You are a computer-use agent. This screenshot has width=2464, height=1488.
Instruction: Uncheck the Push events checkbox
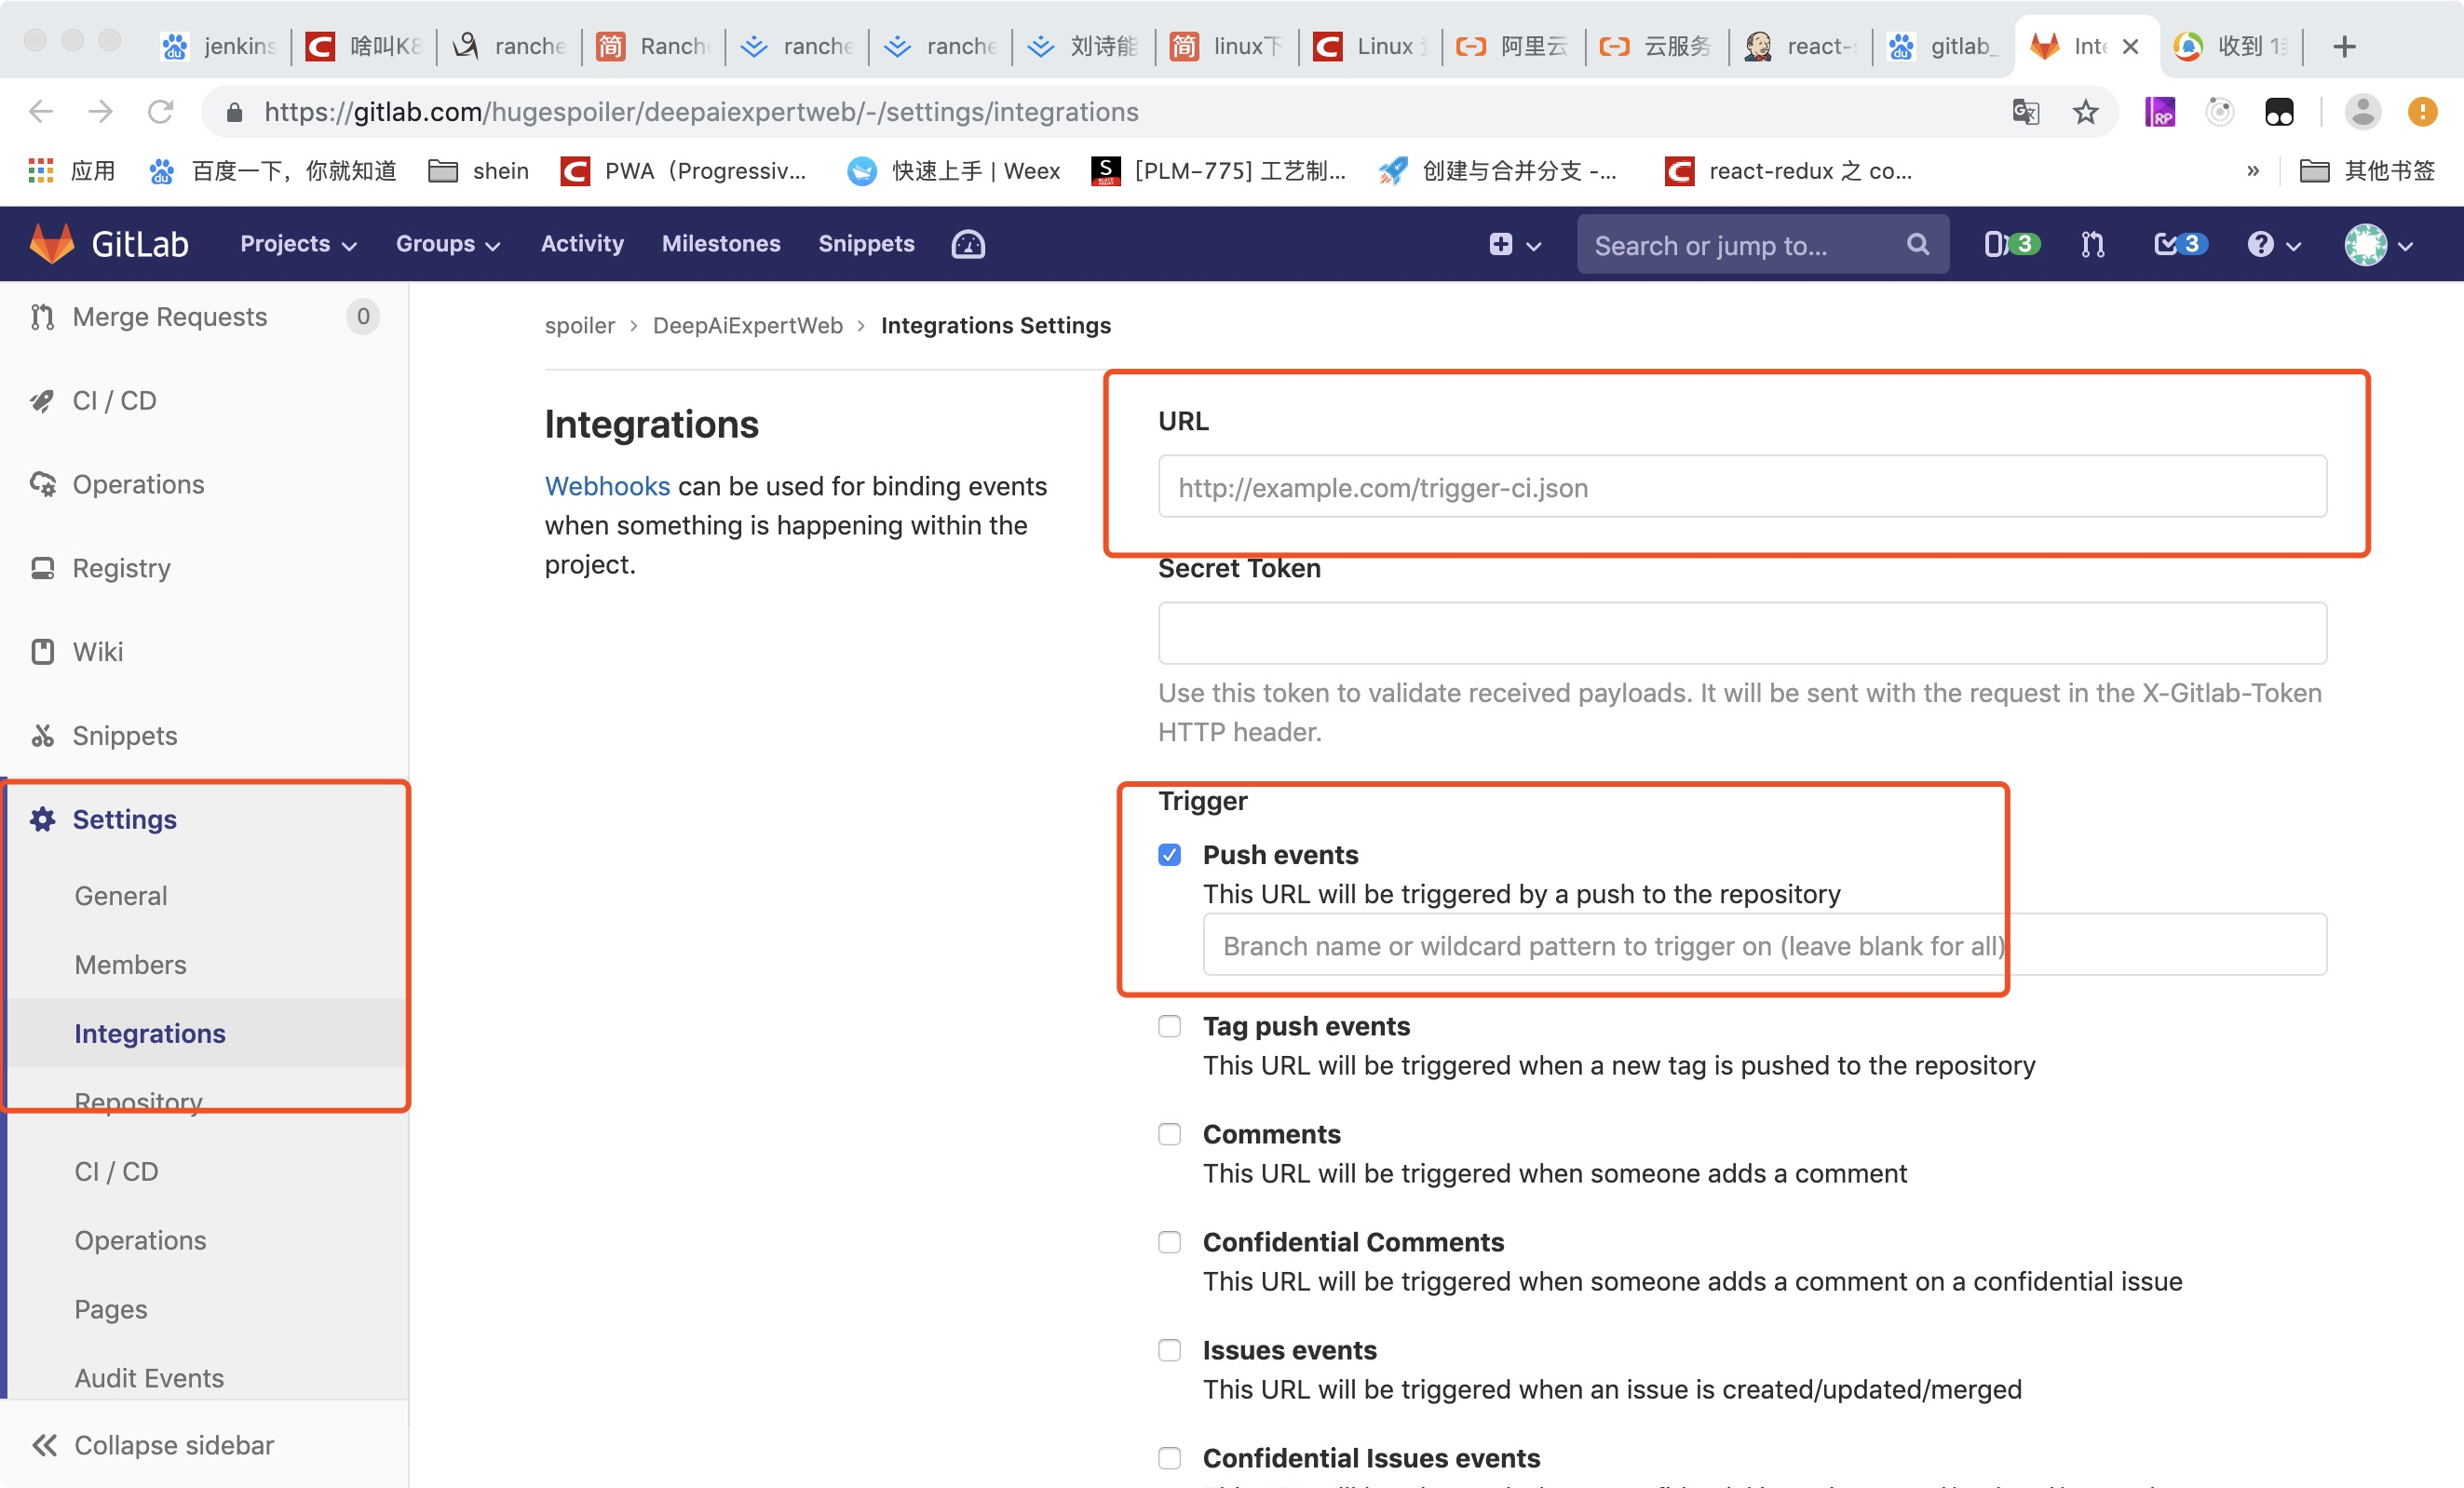point(1169,855)
